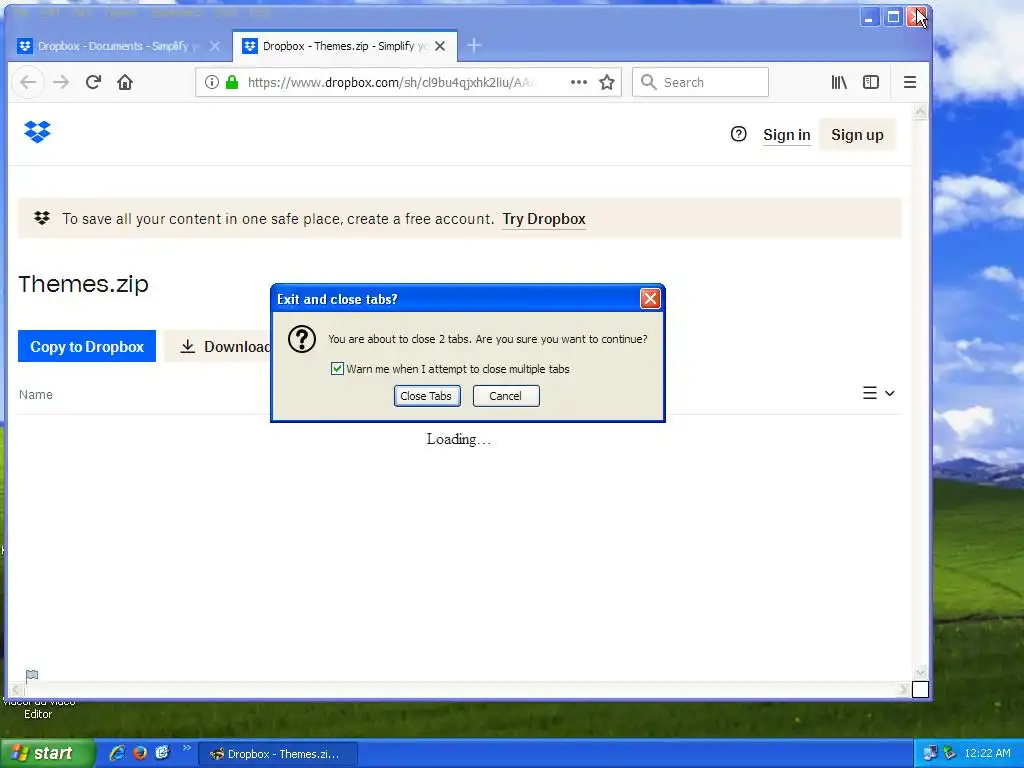The image size is (1024, 768).
Task: Close the Dropbox - Documents tab
Action: (x=214, y=46)
